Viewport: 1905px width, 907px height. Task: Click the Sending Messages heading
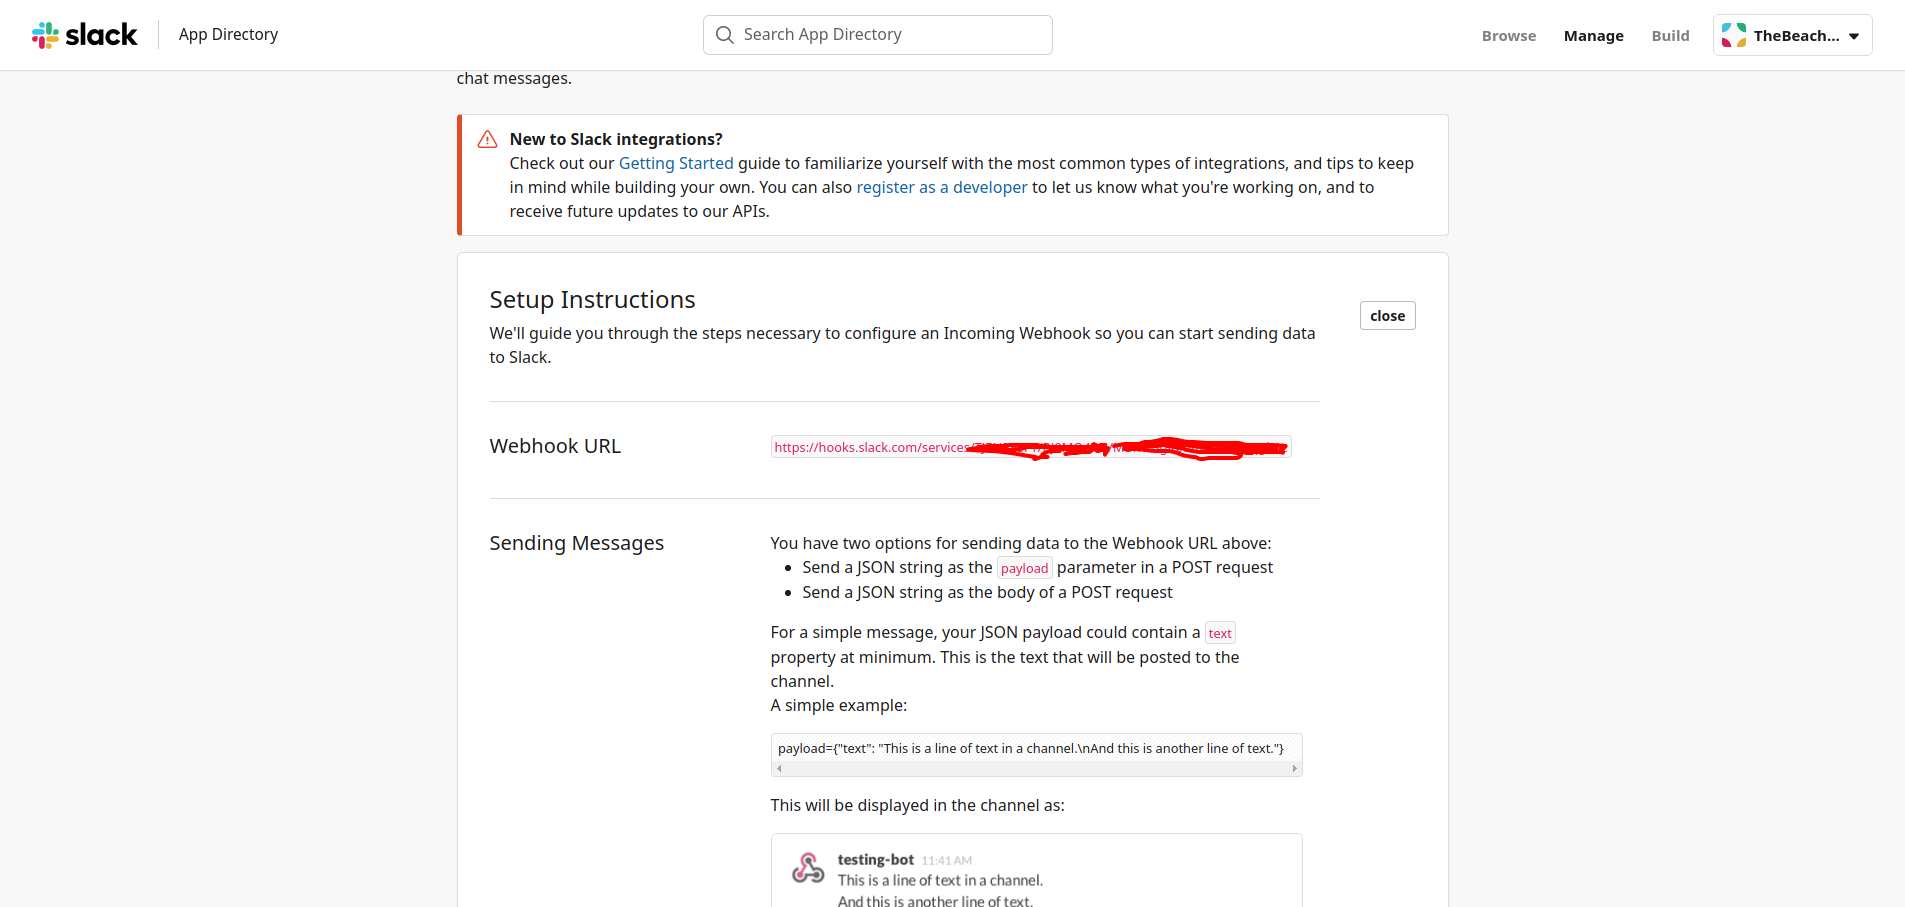(x=576, y=543)
